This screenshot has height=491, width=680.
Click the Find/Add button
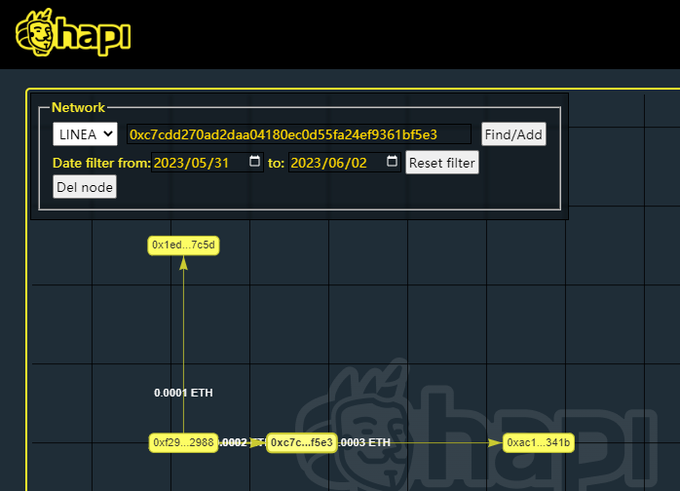513,134
